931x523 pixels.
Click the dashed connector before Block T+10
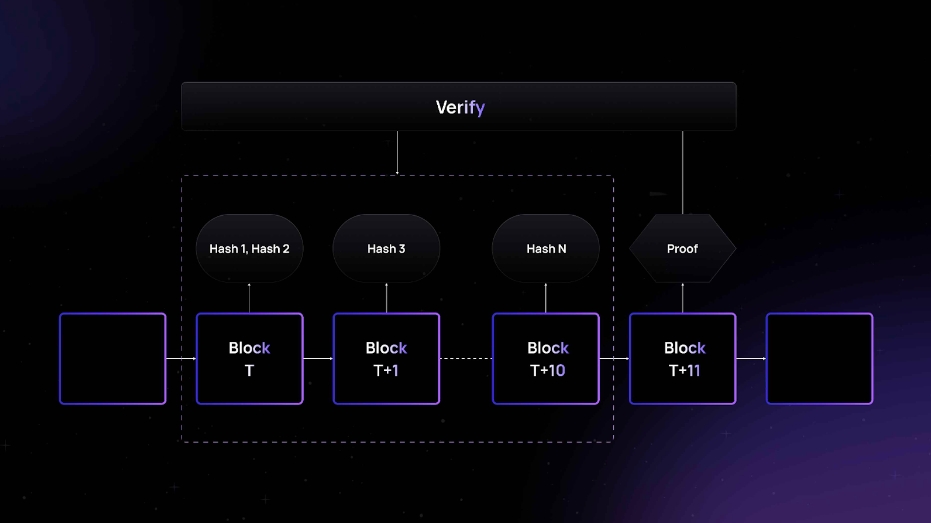(466, 358)
